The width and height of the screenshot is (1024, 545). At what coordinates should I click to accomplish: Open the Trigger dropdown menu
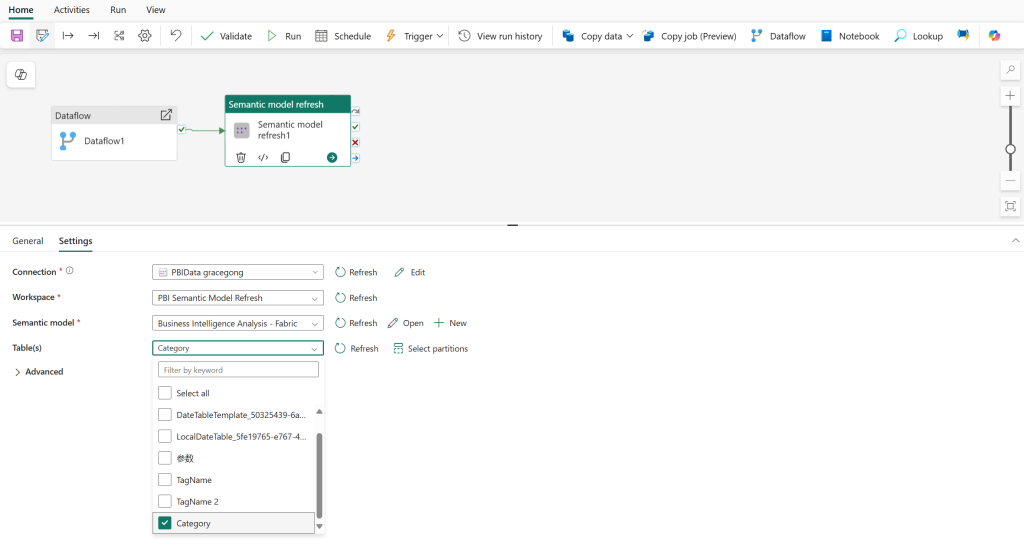414,36
